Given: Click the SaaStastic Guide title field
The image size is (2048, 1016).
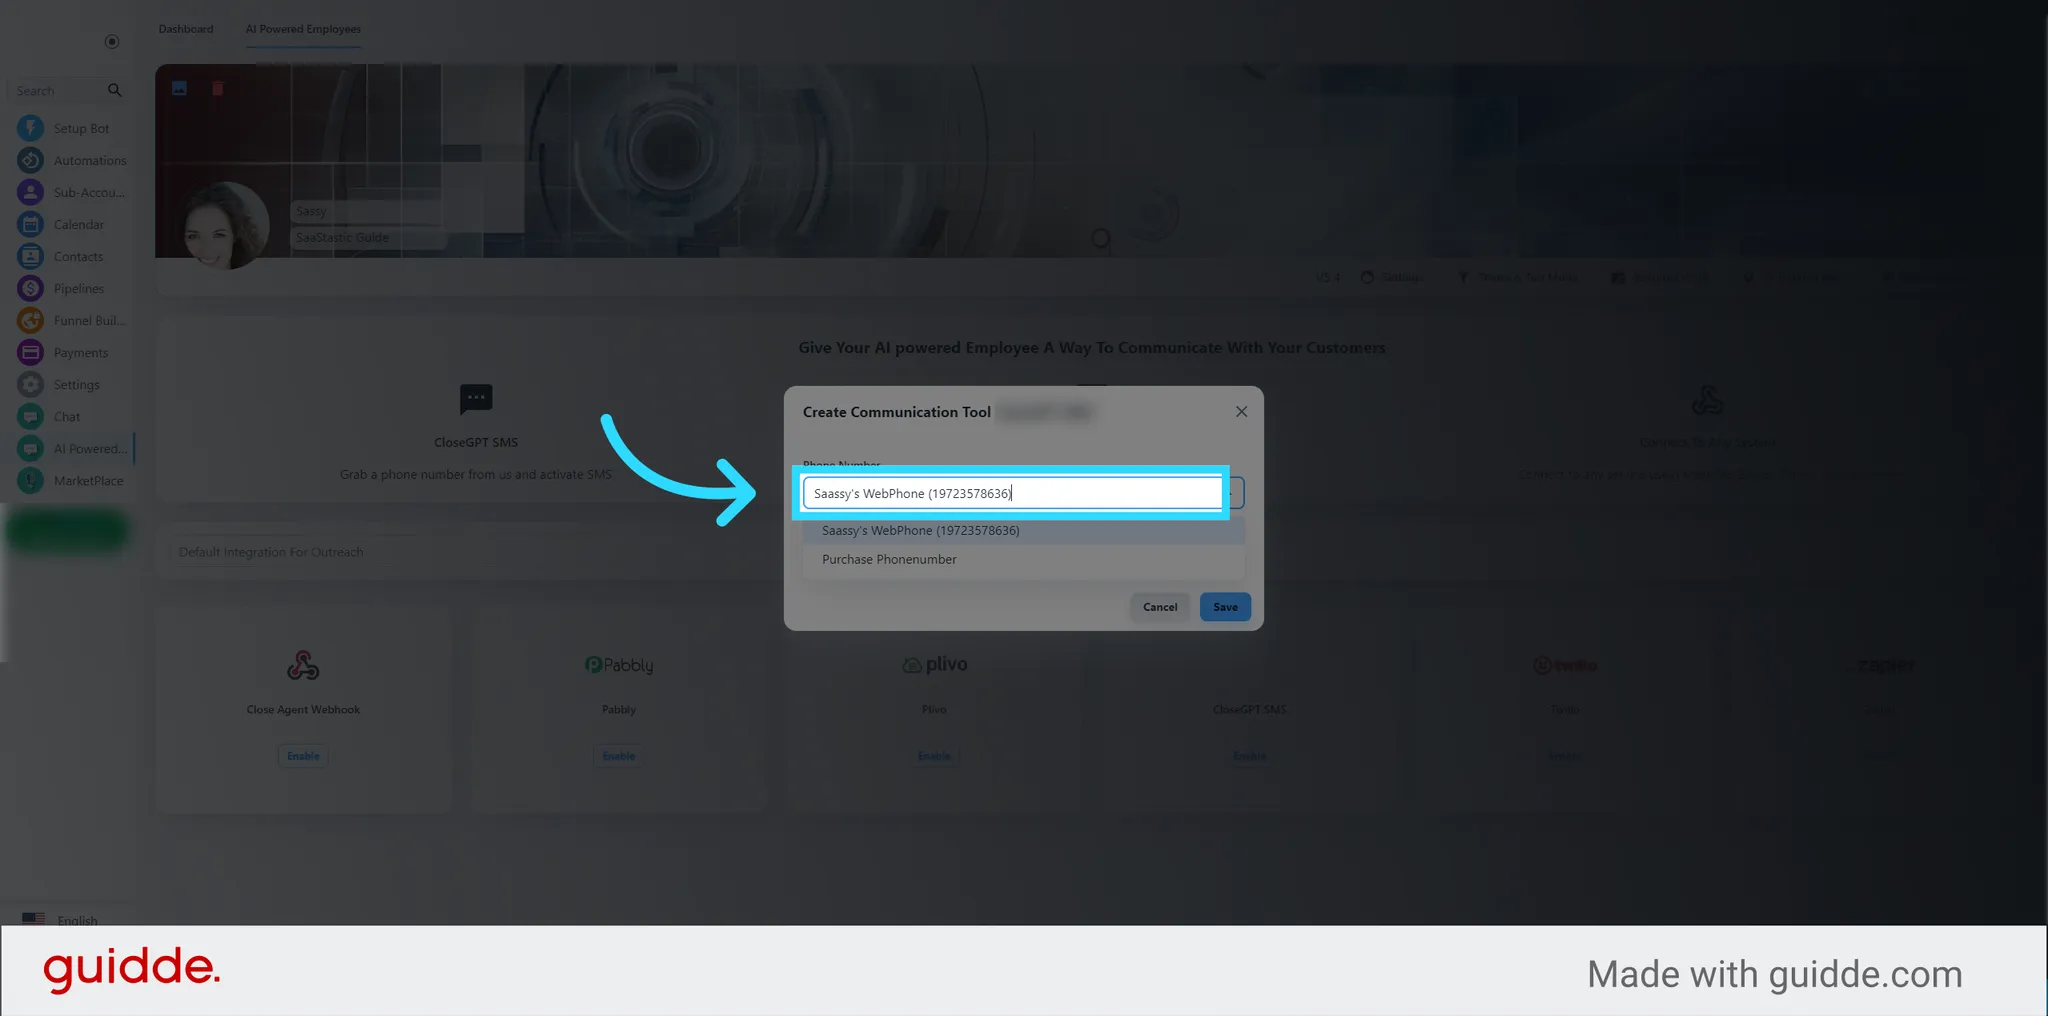Looking at the screenshot, I should coord(368,237).
